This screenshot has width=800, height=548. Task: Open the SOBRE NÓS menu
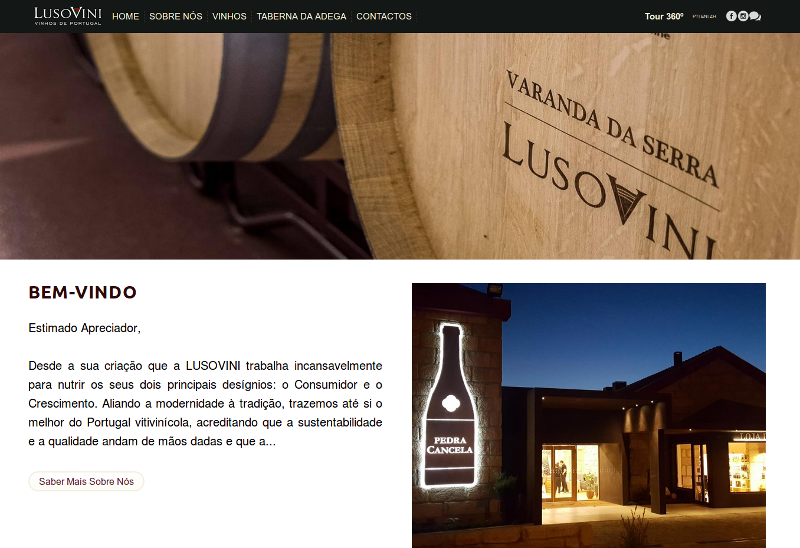pyautogui.click(x=176, y=16)
